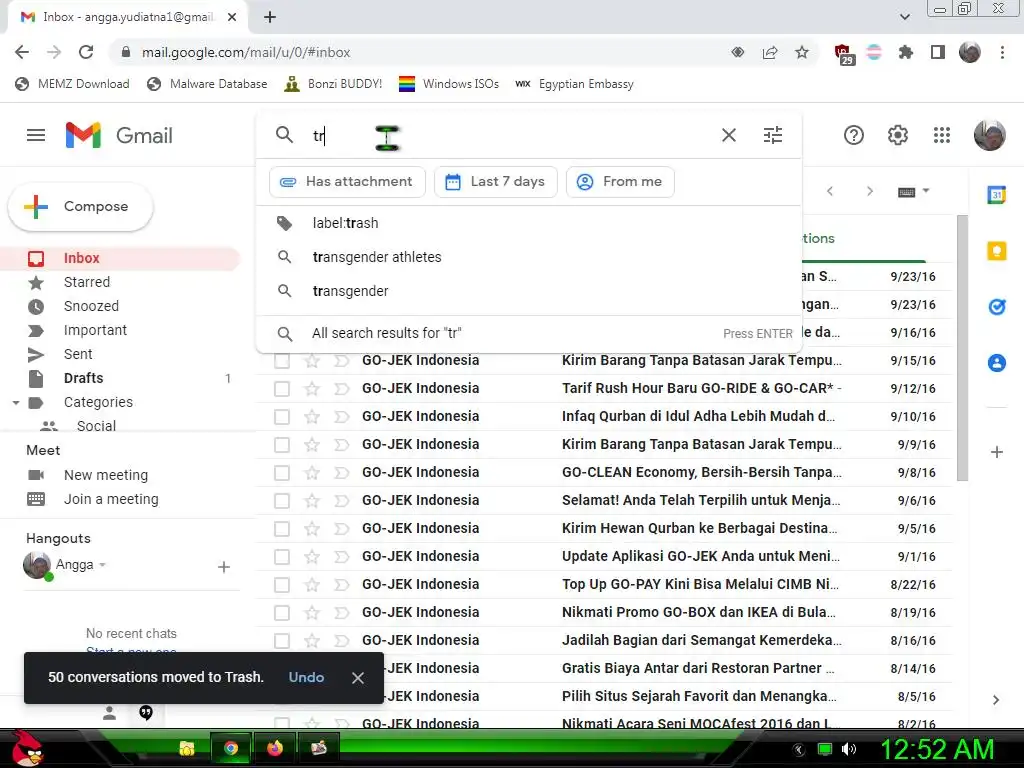
Task: Open Google Calendar side panel
Action: click(x=997, y=195)
